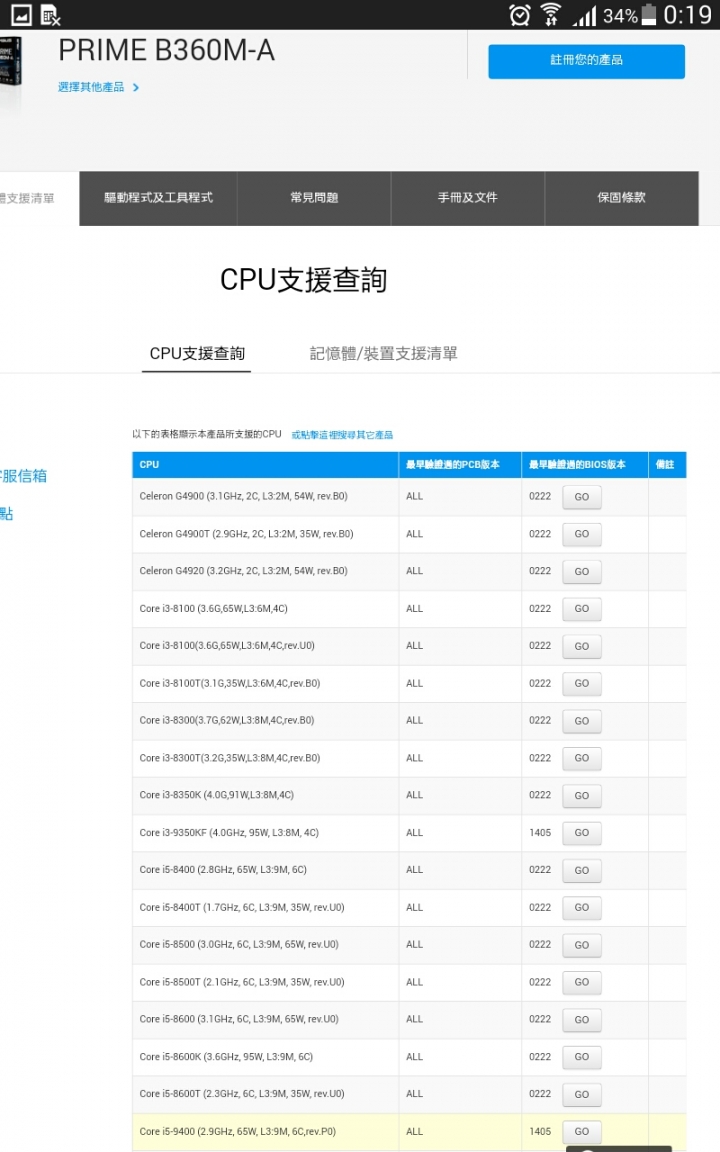Click GO for Core i3-8100 (3.6G,65W,L3:6M,4C) row
720x1152 pixels.
(582, 609)
